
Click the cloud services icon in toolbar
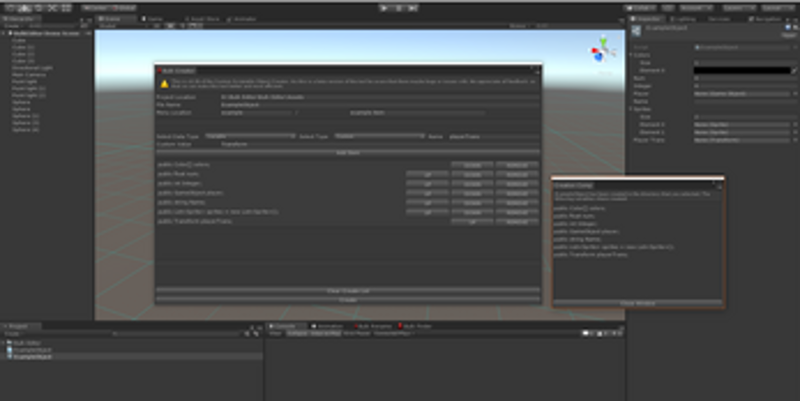[x=667, y=8]
